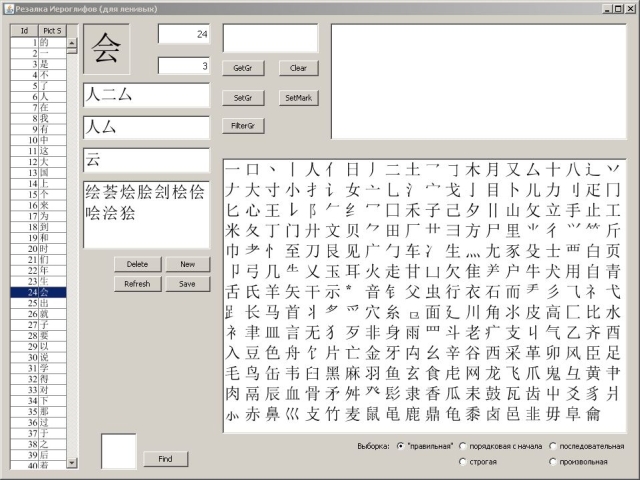This screenshot has height=480, width=640.
Task: Sort by the Id column header
Action: 24,31
